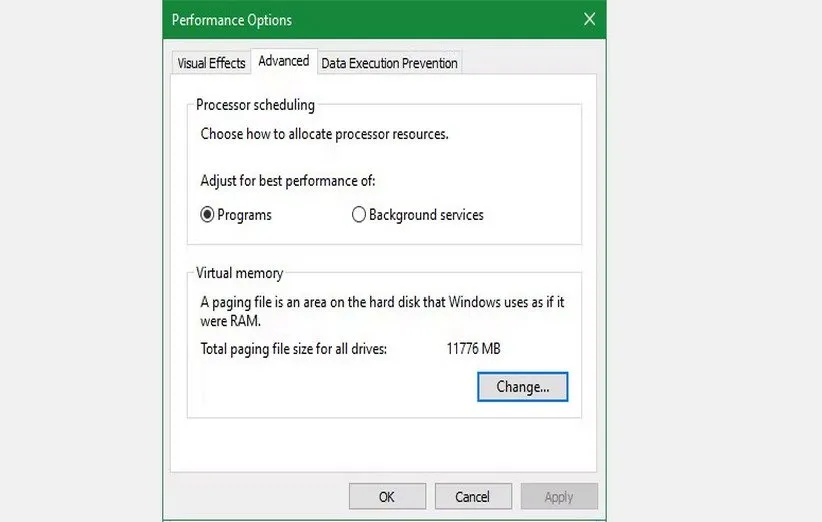The width and height of the screenshot is (822, 522).
Task: Click the Change... virtual memory button
Action: [523, 386]
